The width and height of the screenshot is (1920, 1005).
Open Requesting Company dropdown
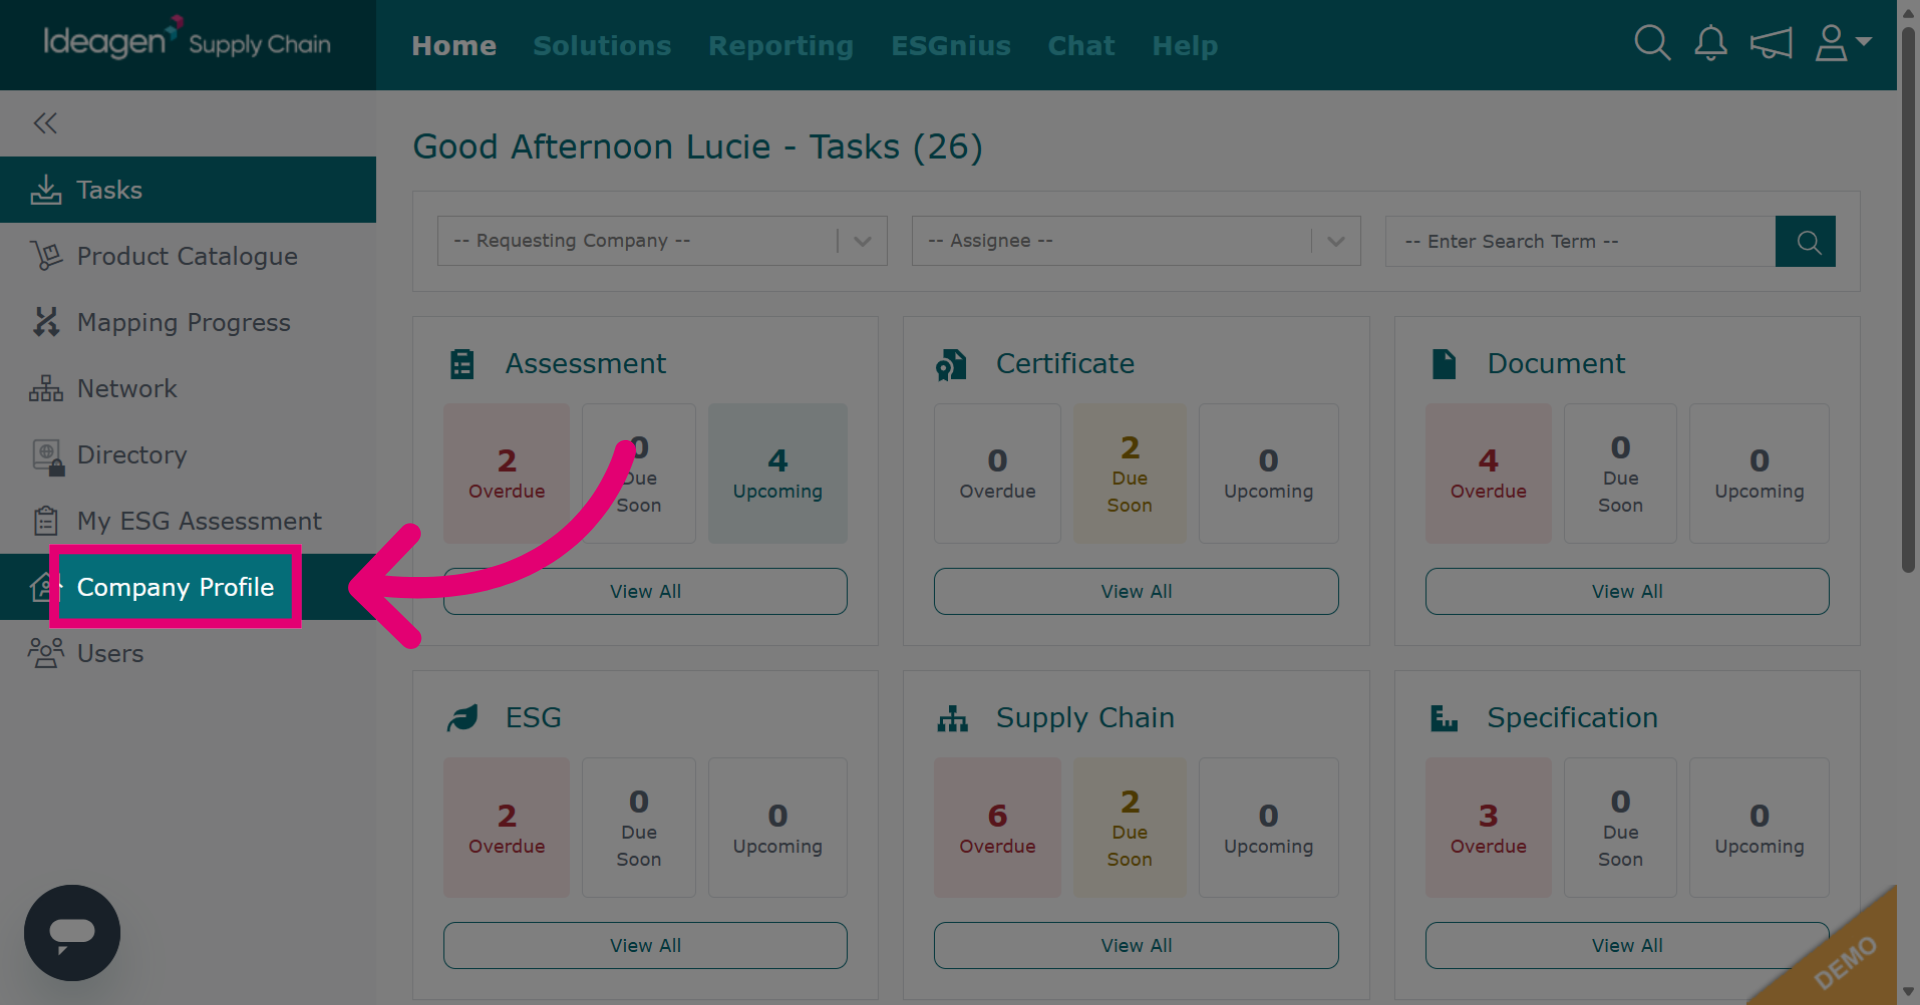[662, 241]
